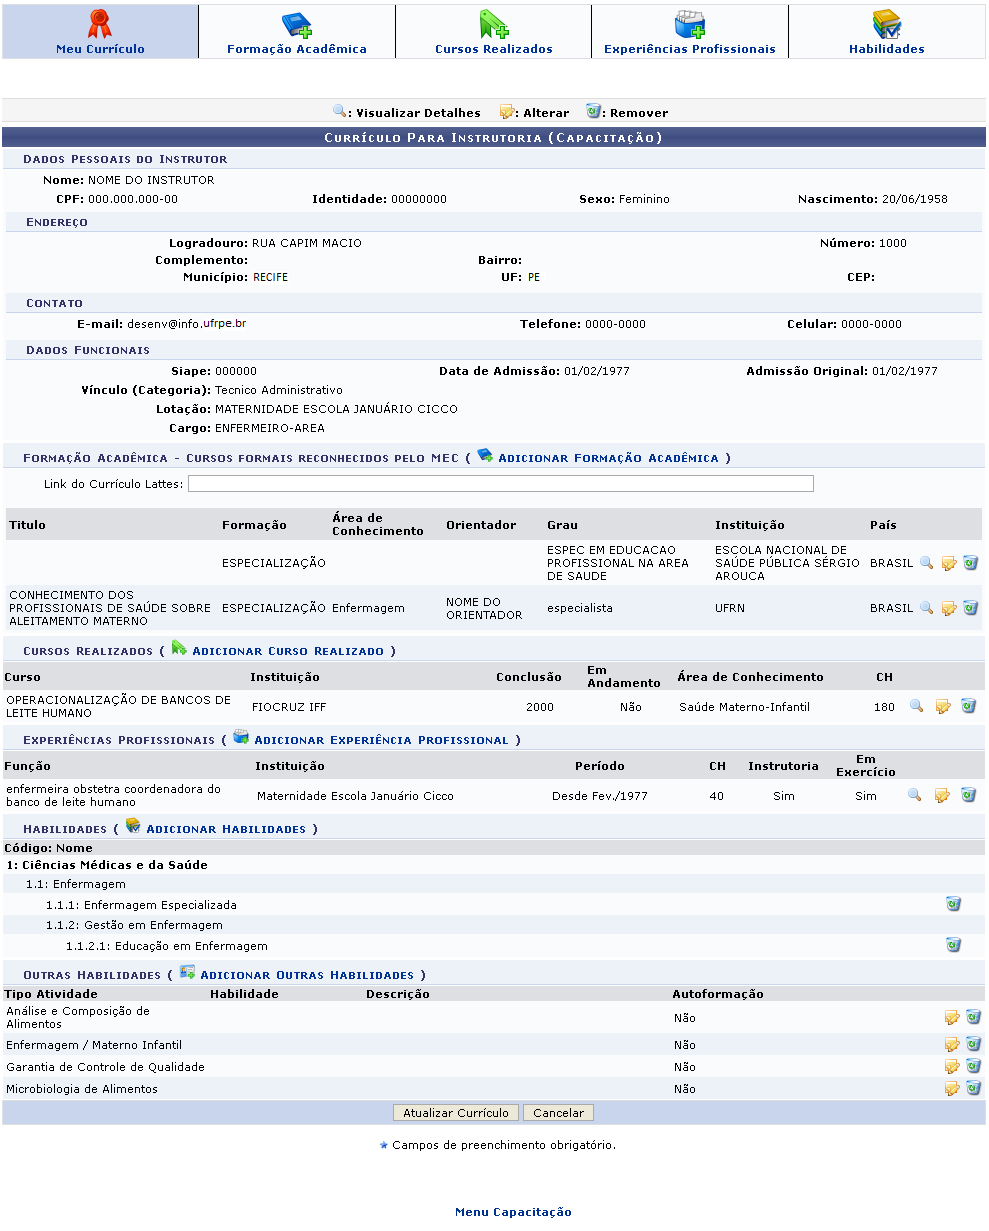Switch to Formação Acadêmica tab

pyautogui.click(x=297, y=32)
